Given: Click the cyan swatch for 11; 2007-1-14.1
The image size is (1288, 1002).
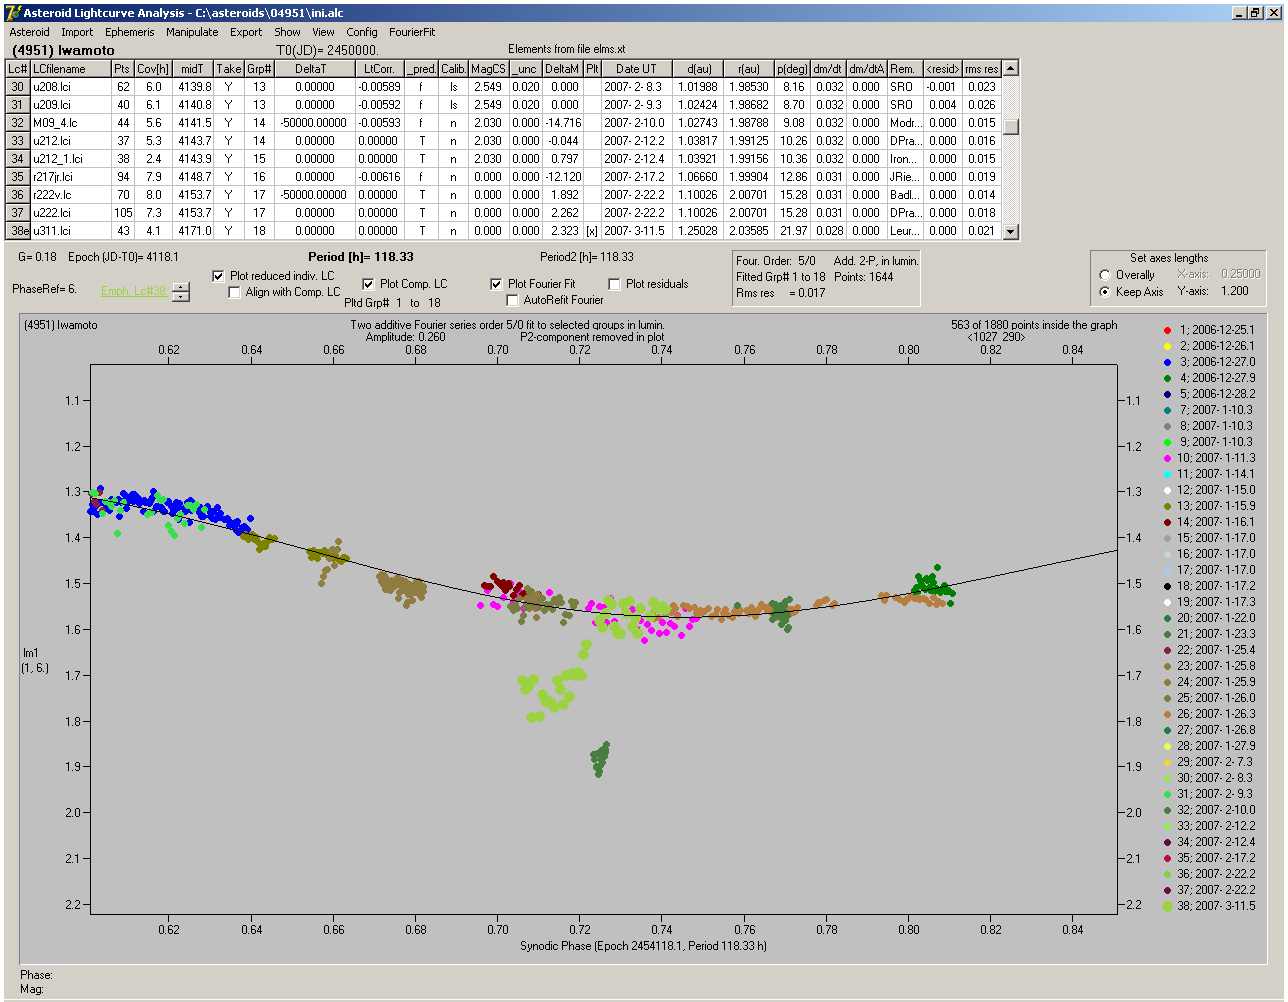Looking at the screenshot, I should click(1168, 474).
